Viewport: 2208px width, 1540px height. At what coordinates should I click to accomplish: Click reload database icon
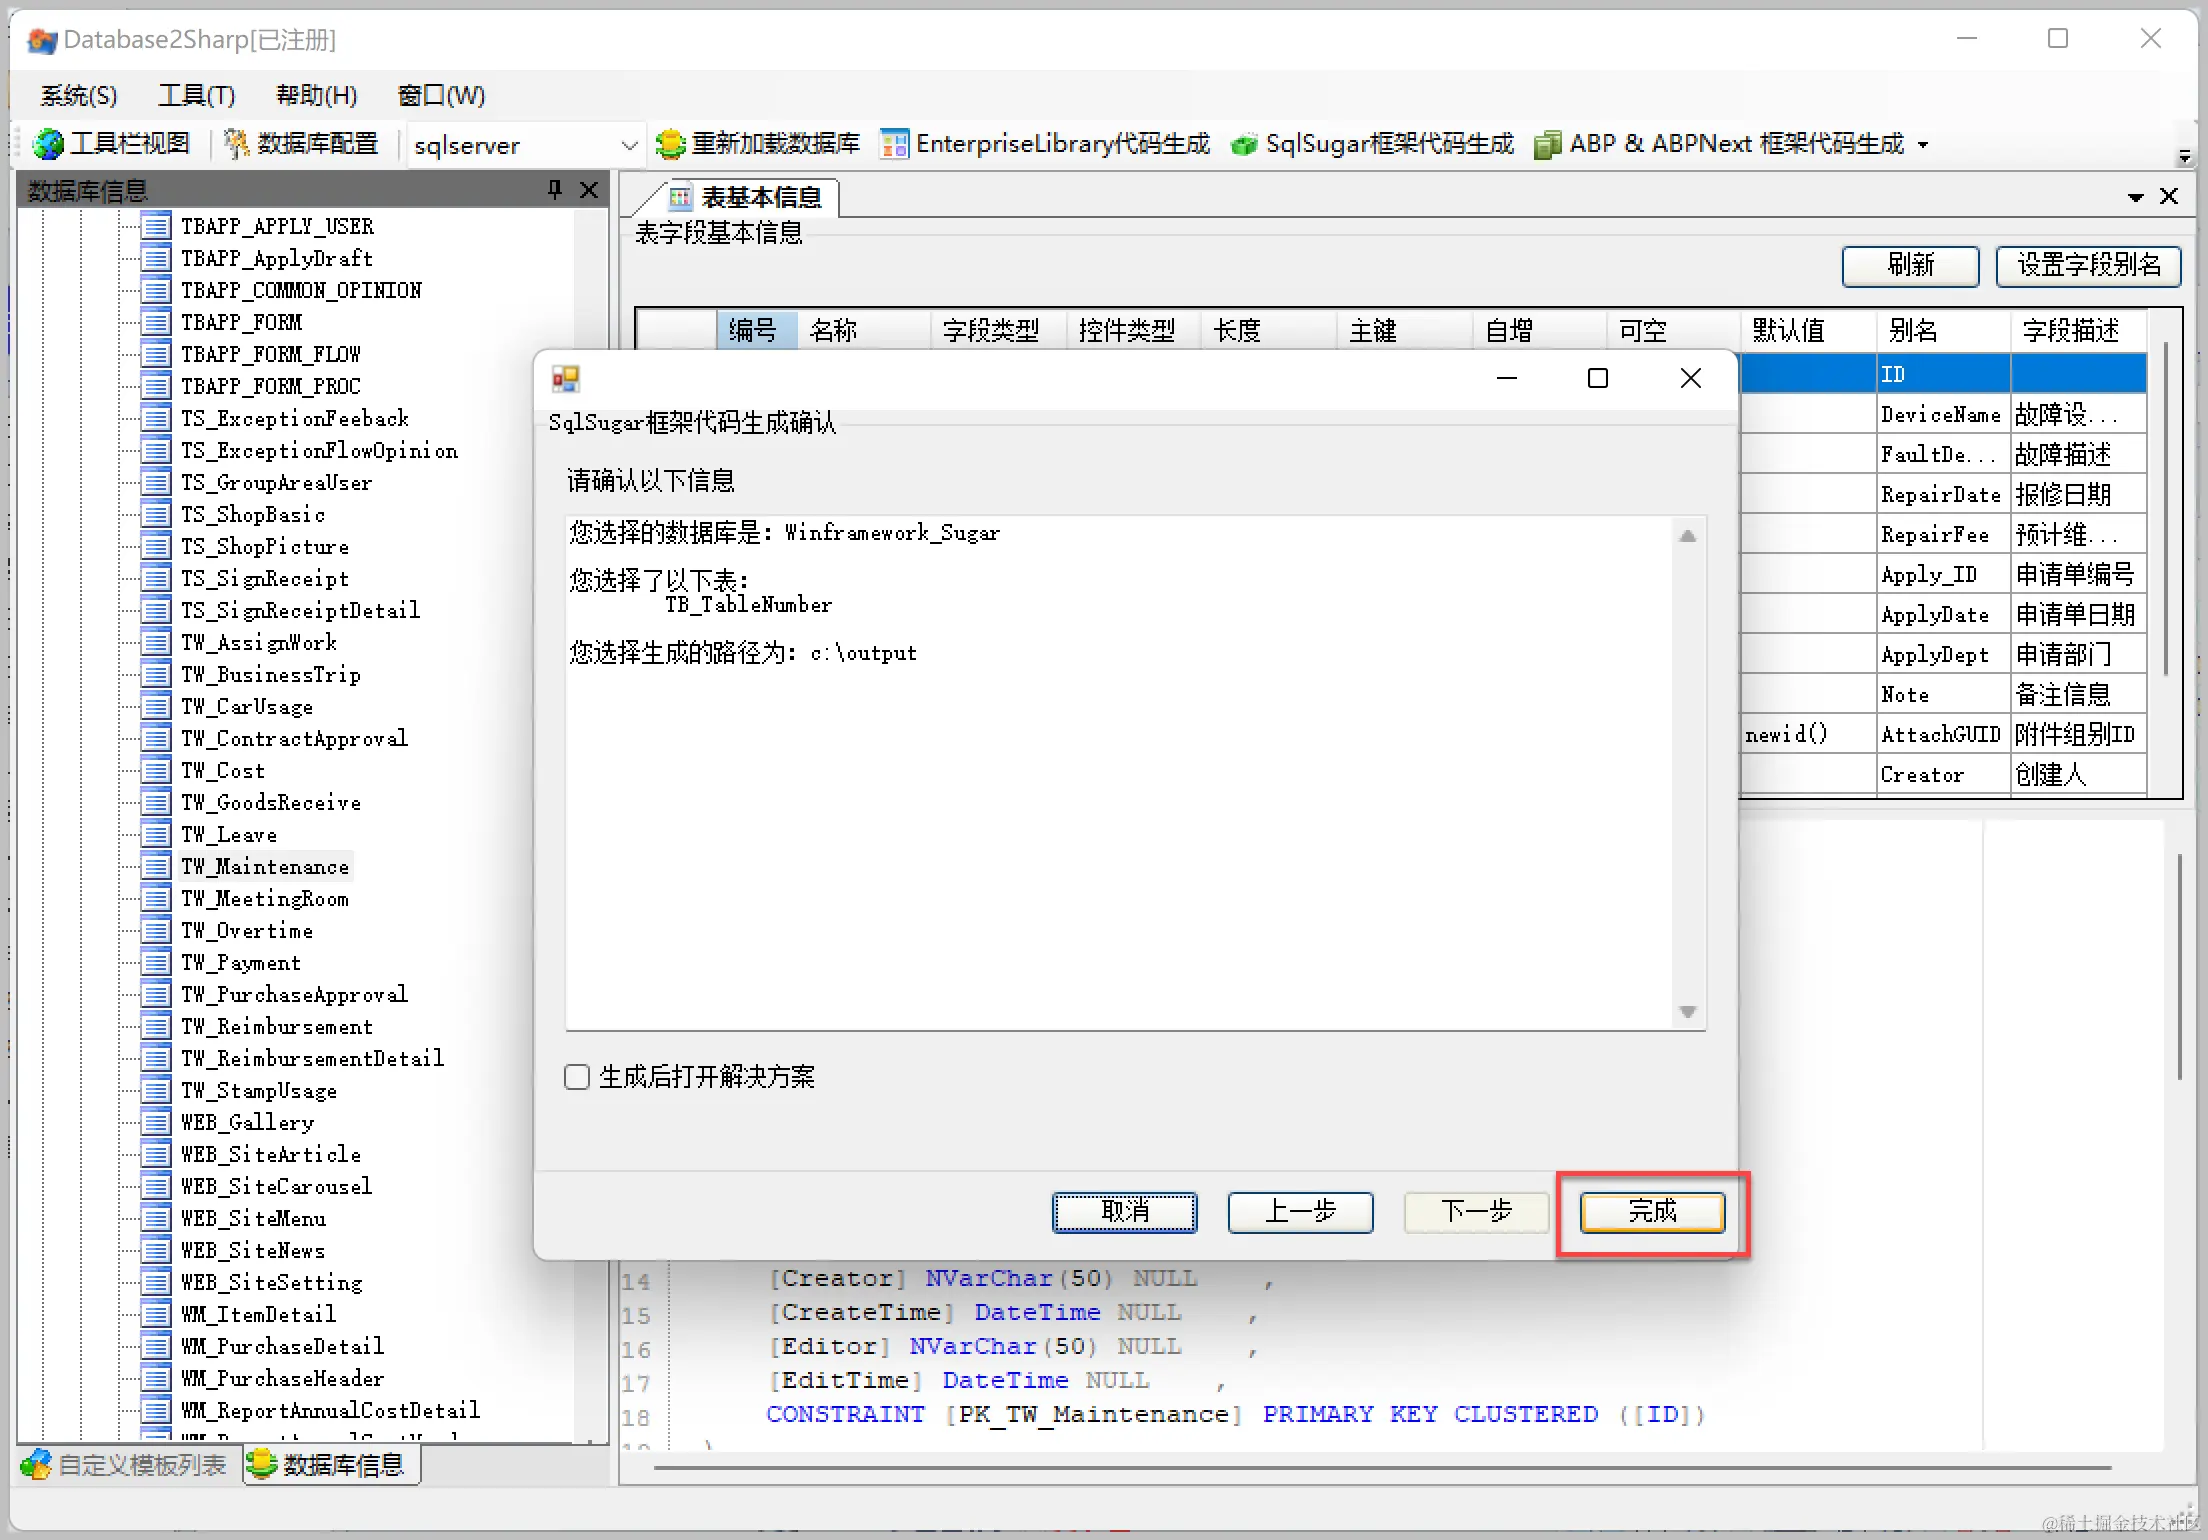(669, 144)
